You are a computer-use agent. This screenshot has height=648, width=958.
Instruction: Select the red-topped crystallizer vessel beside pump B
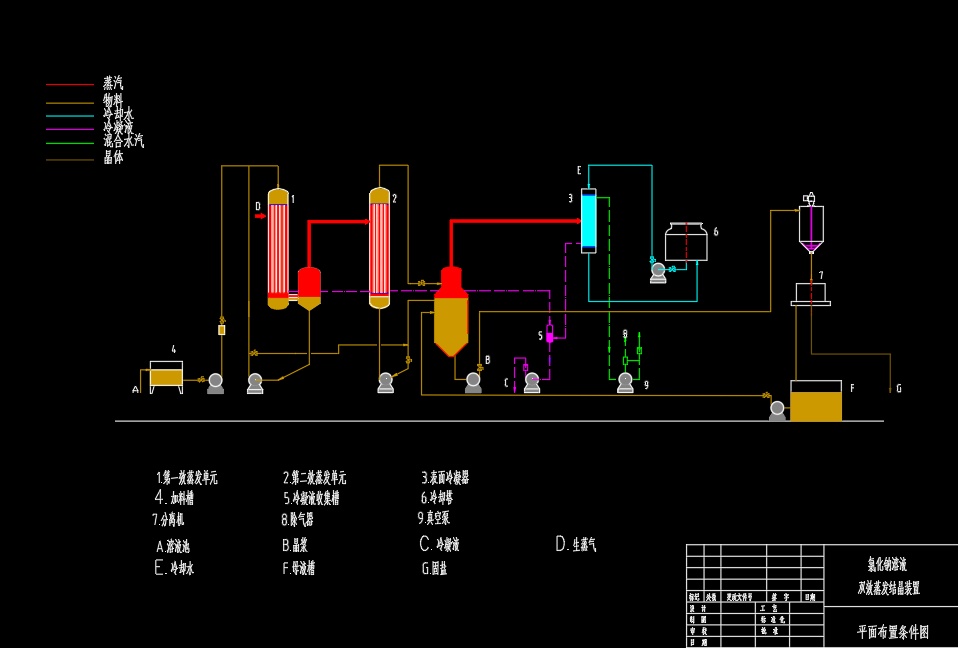coord(451,312)
